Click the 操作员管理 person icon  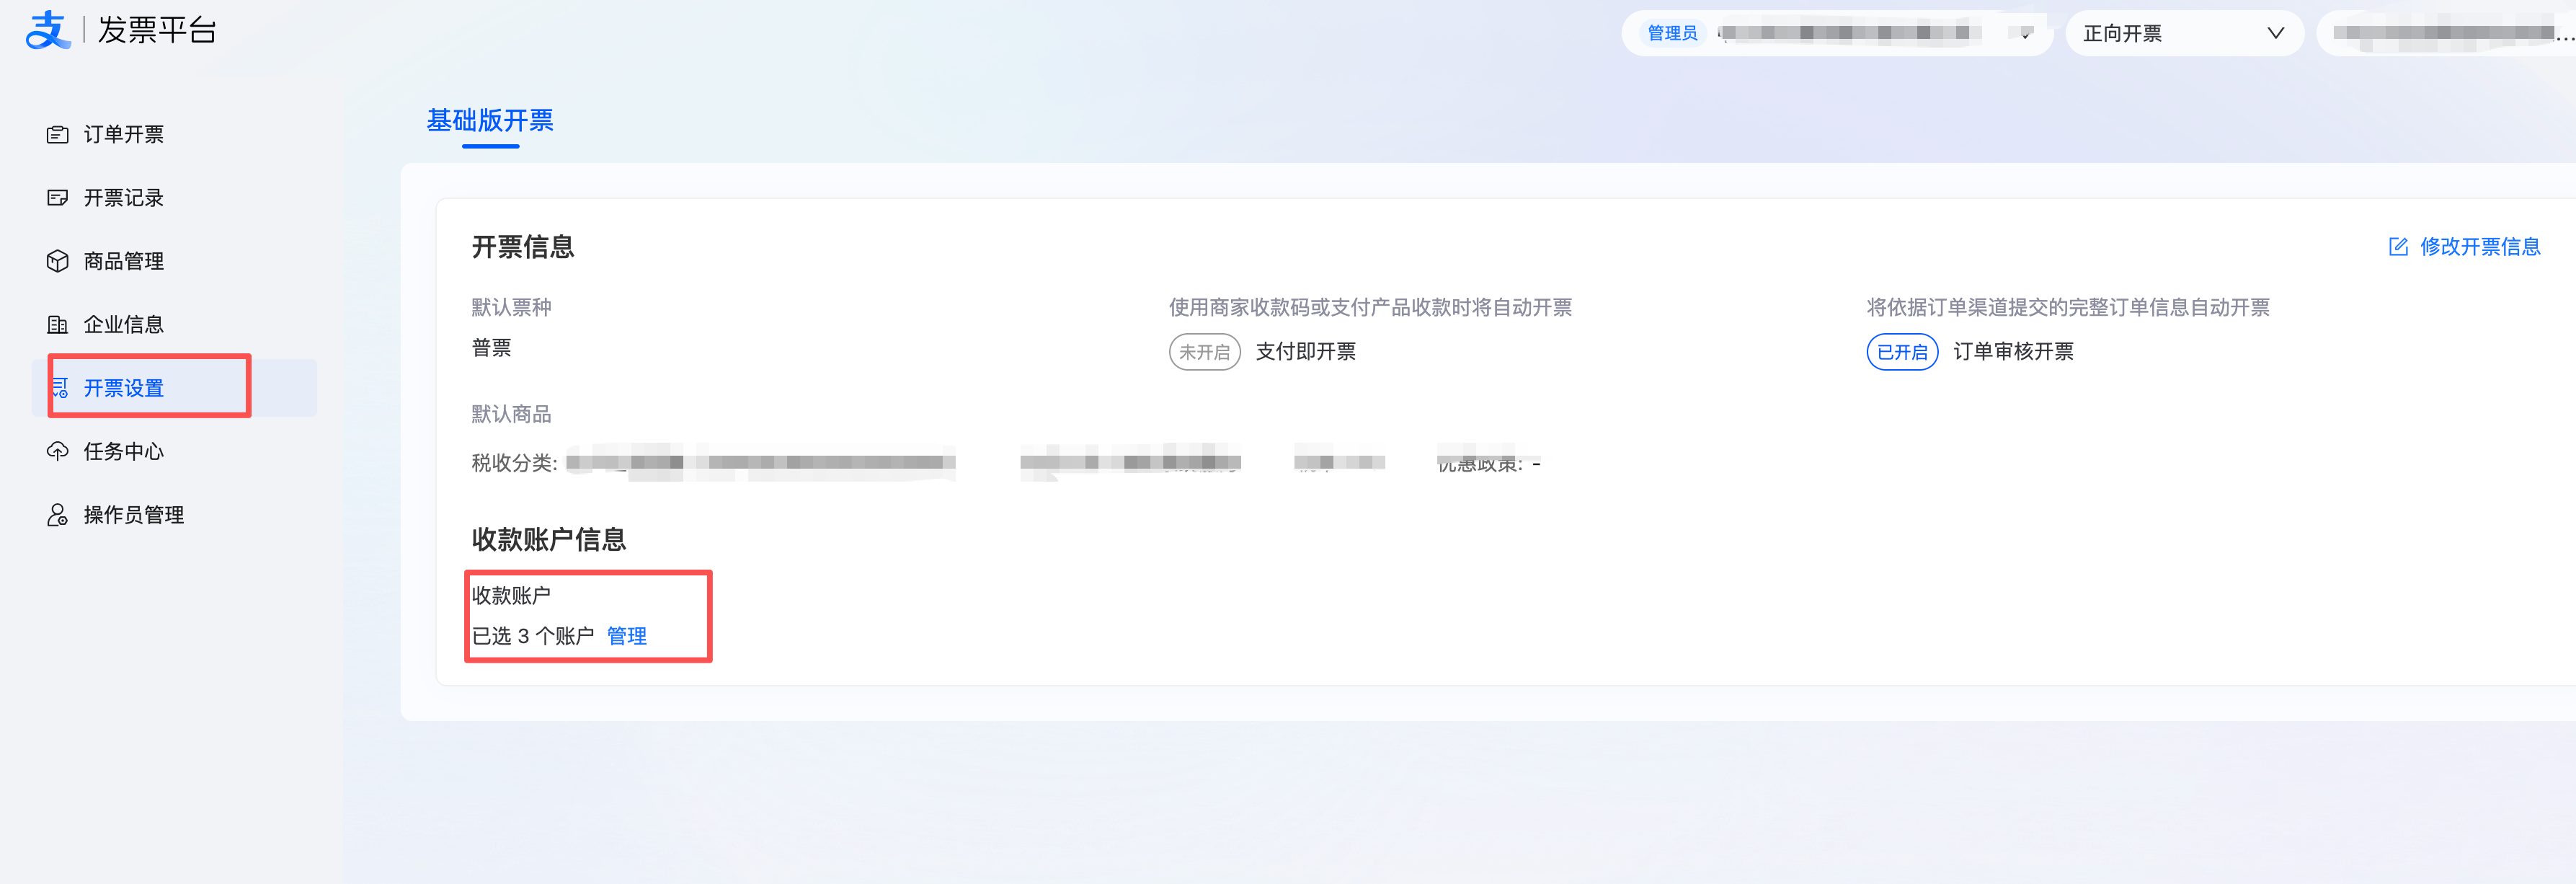click(58, 515)
